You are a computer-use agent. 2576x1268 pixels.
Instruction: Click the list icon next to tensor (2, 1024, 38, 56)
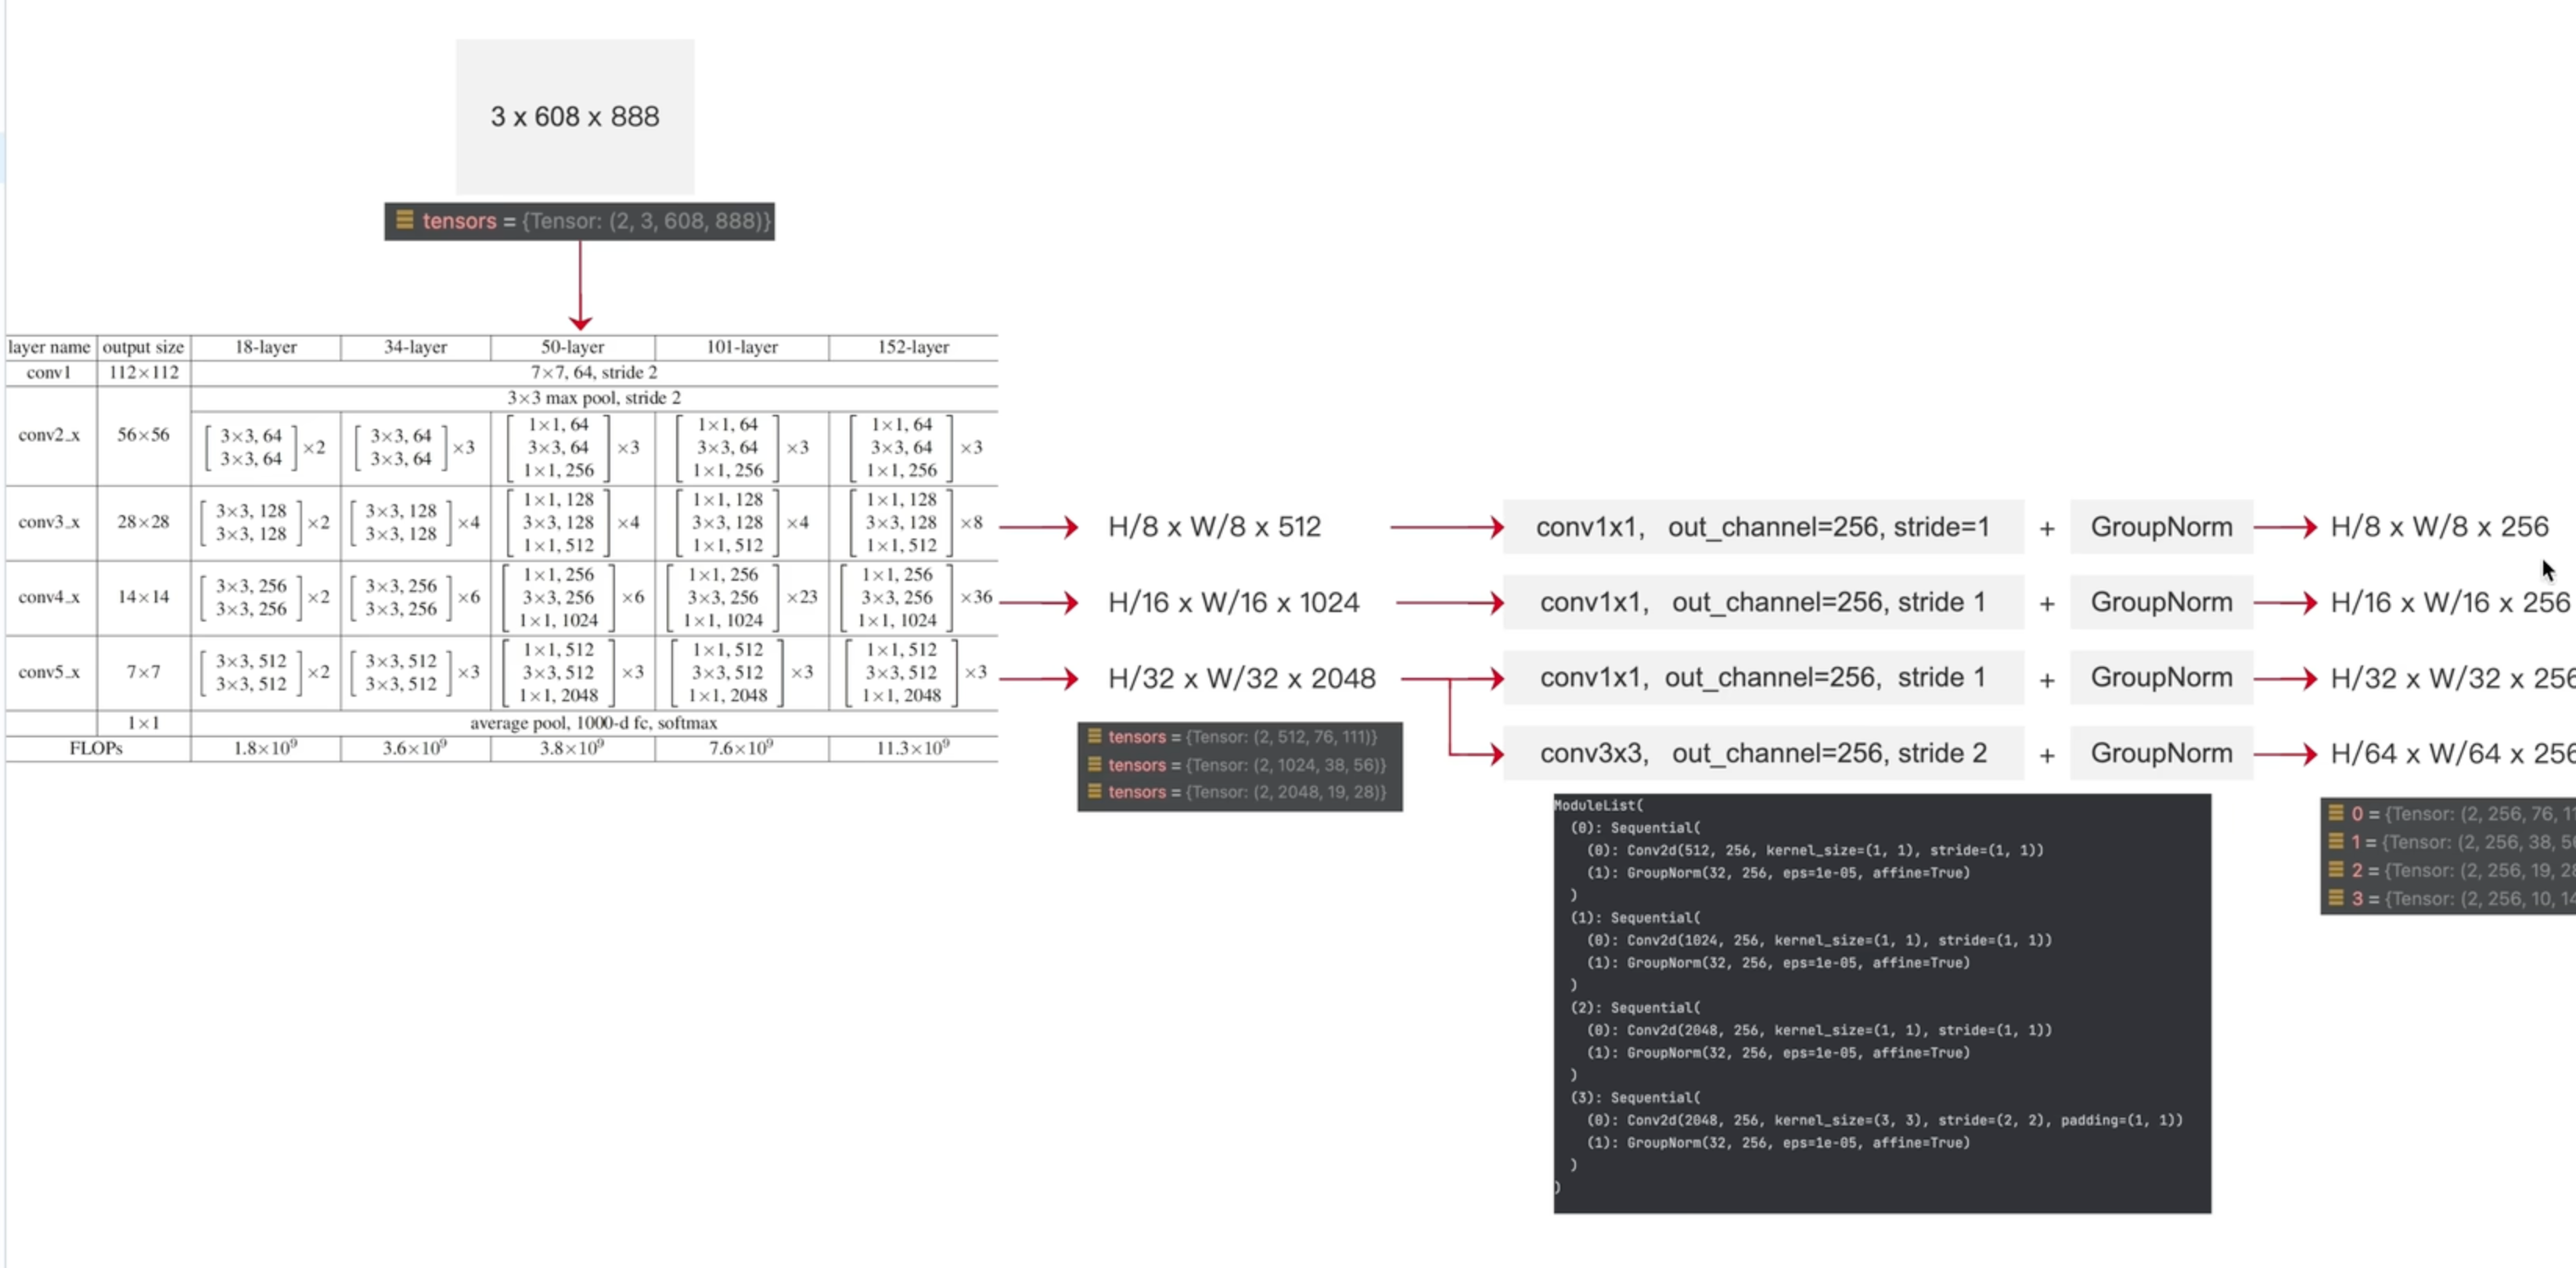[1094, 764]
